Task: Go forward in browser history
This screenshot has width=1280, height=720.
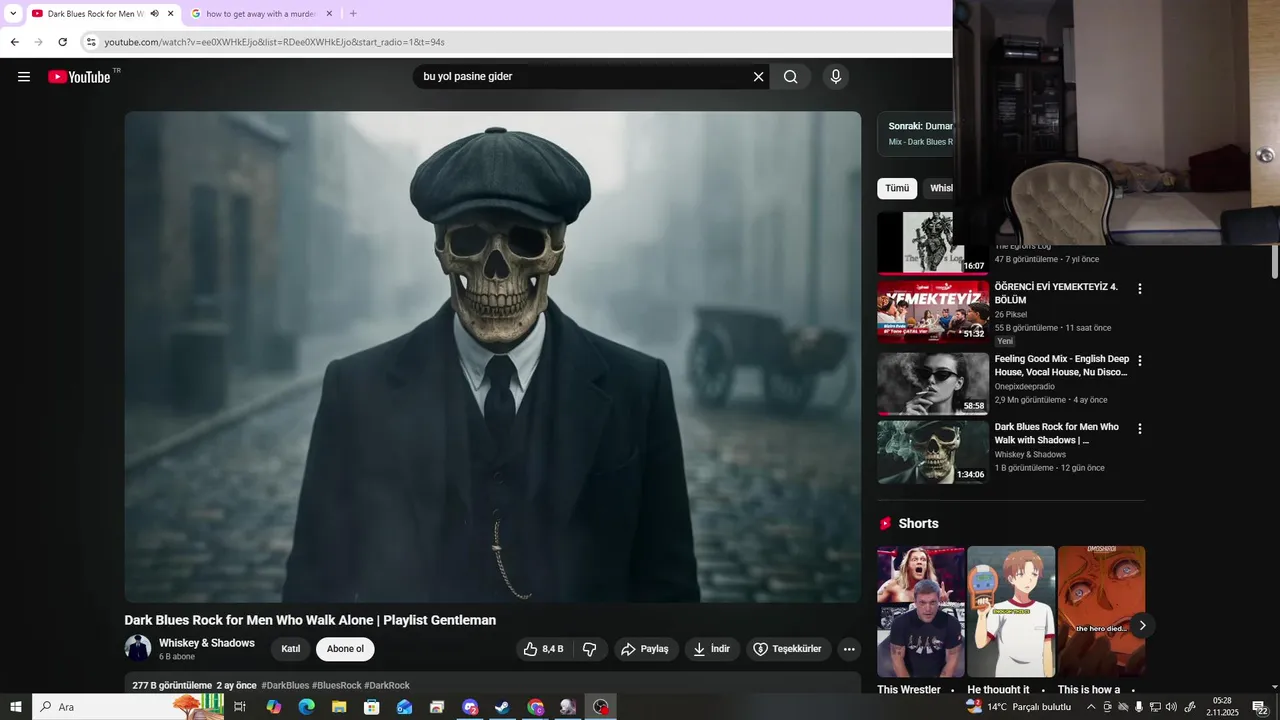Action: [x=39, y=42]
